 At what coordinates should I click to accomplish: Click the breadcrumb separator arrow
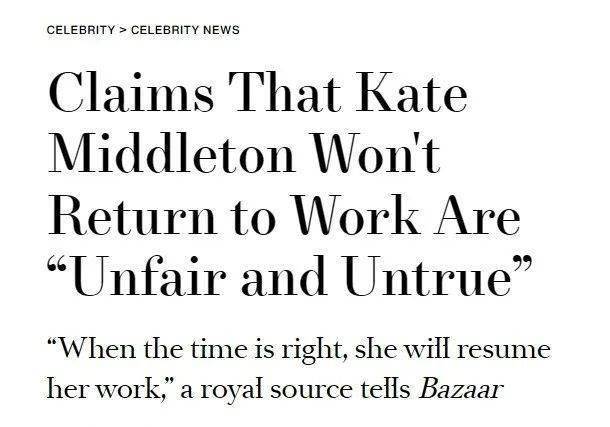[123, 30]
